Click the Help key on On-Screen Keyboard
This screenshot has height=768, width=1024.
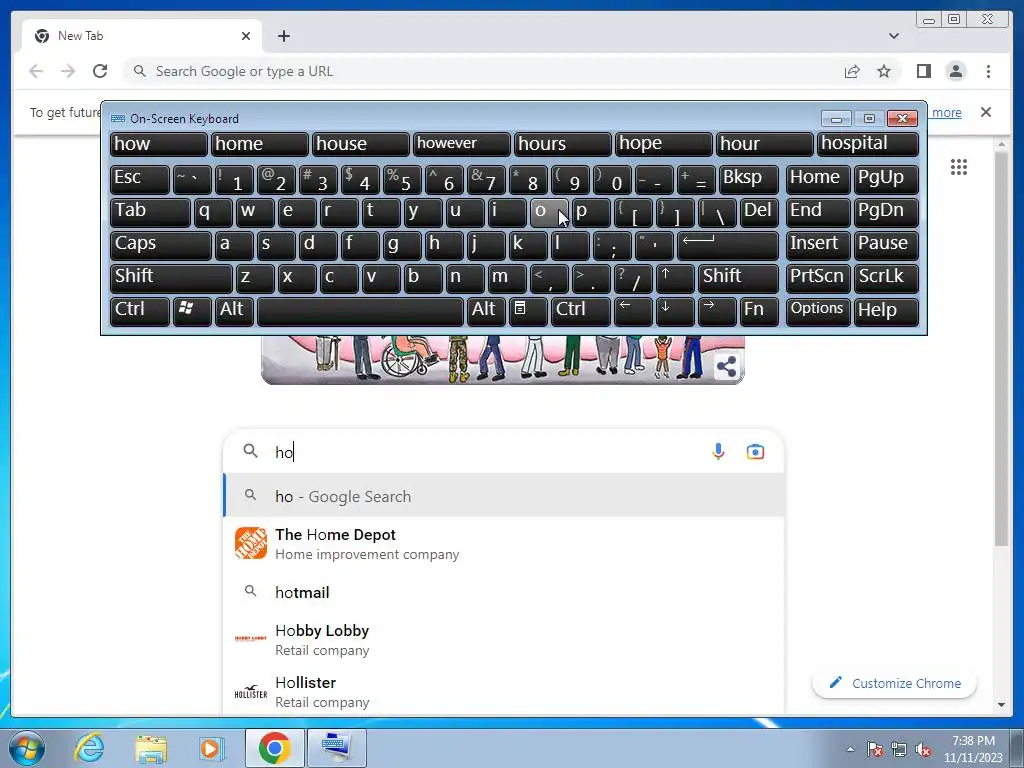(886, 310)
